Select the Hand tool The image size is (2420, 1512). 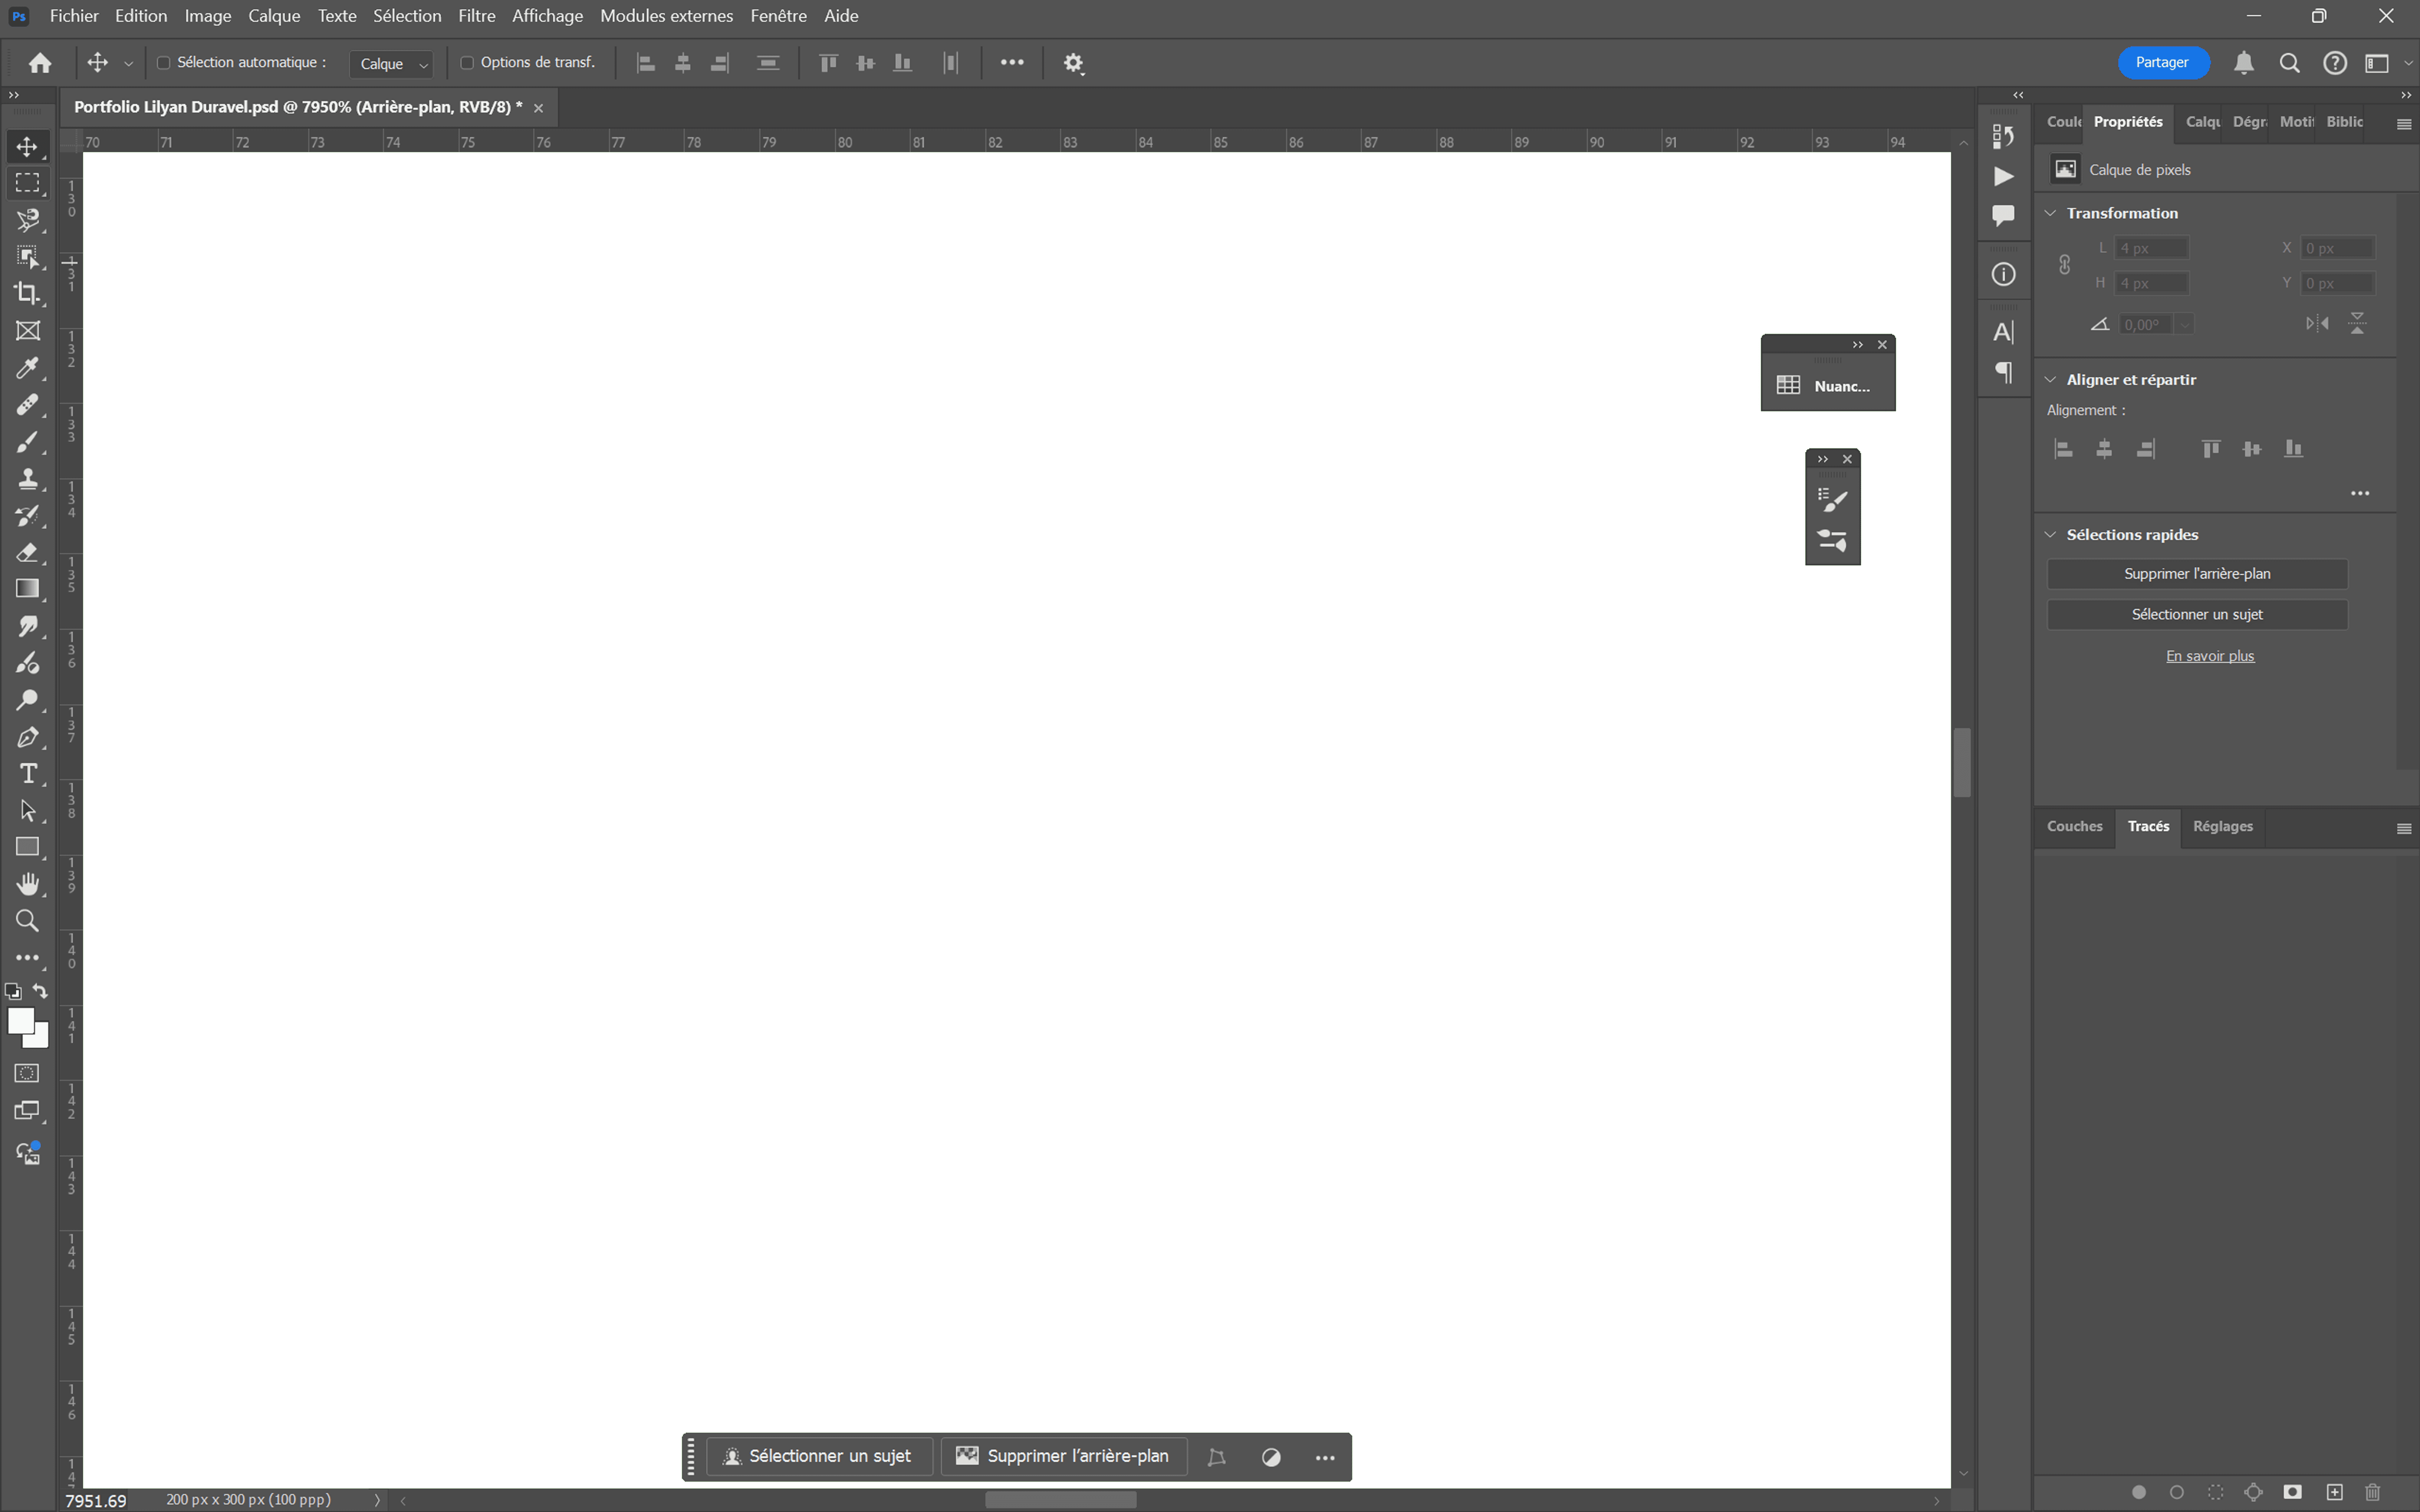coord(27,884)
